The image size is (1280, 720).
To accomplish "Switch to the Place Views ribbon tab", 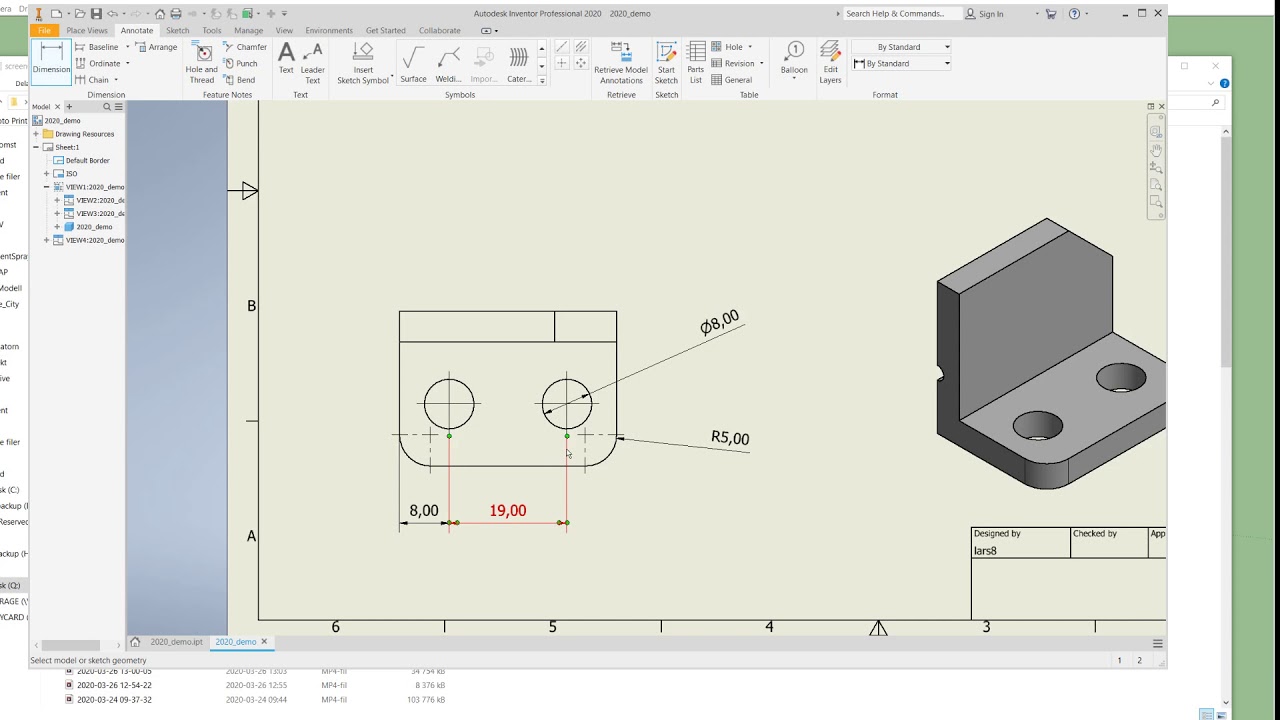I will 87,30.
